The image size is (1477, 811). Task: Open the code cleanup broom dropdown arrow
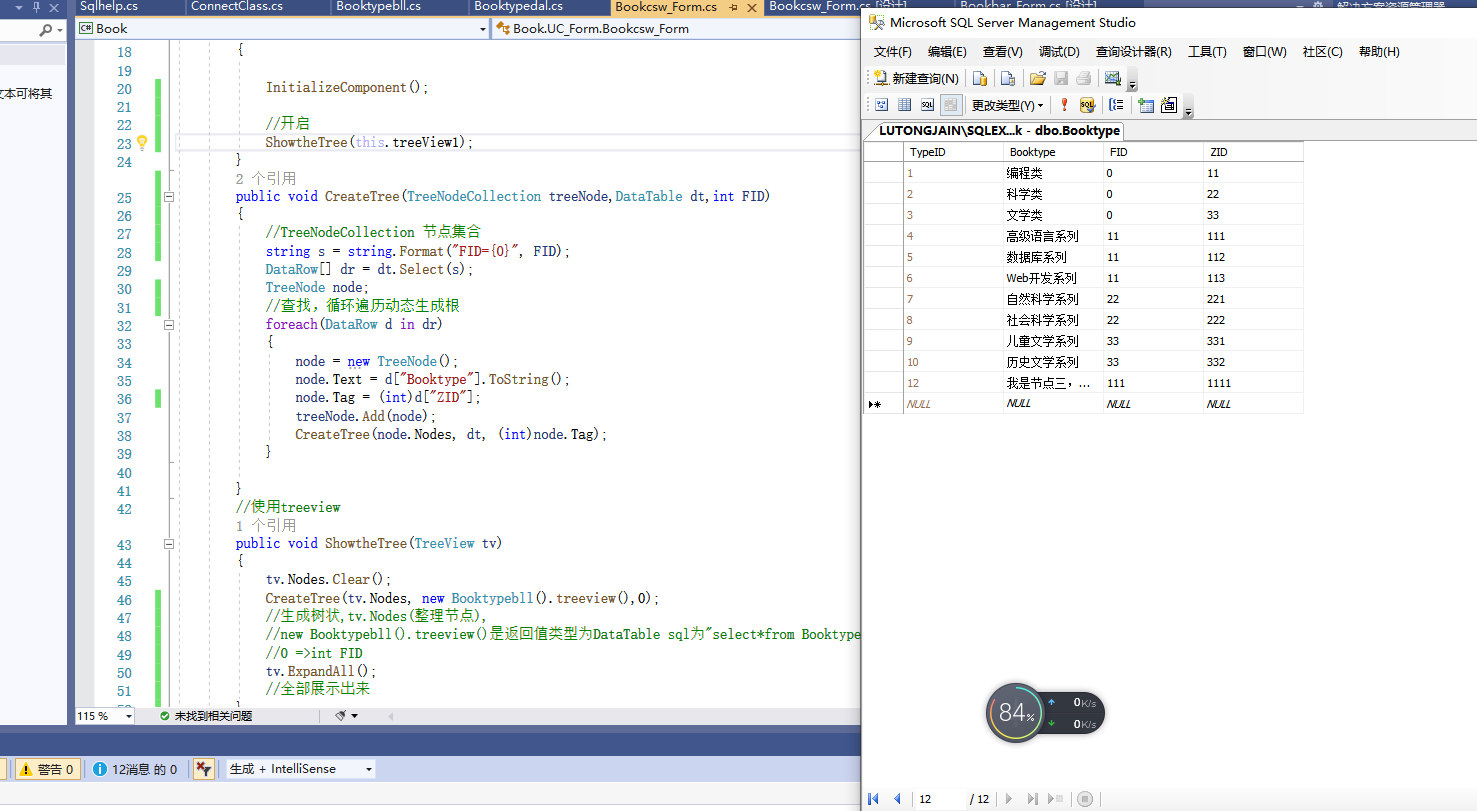(x=354, y=716)
